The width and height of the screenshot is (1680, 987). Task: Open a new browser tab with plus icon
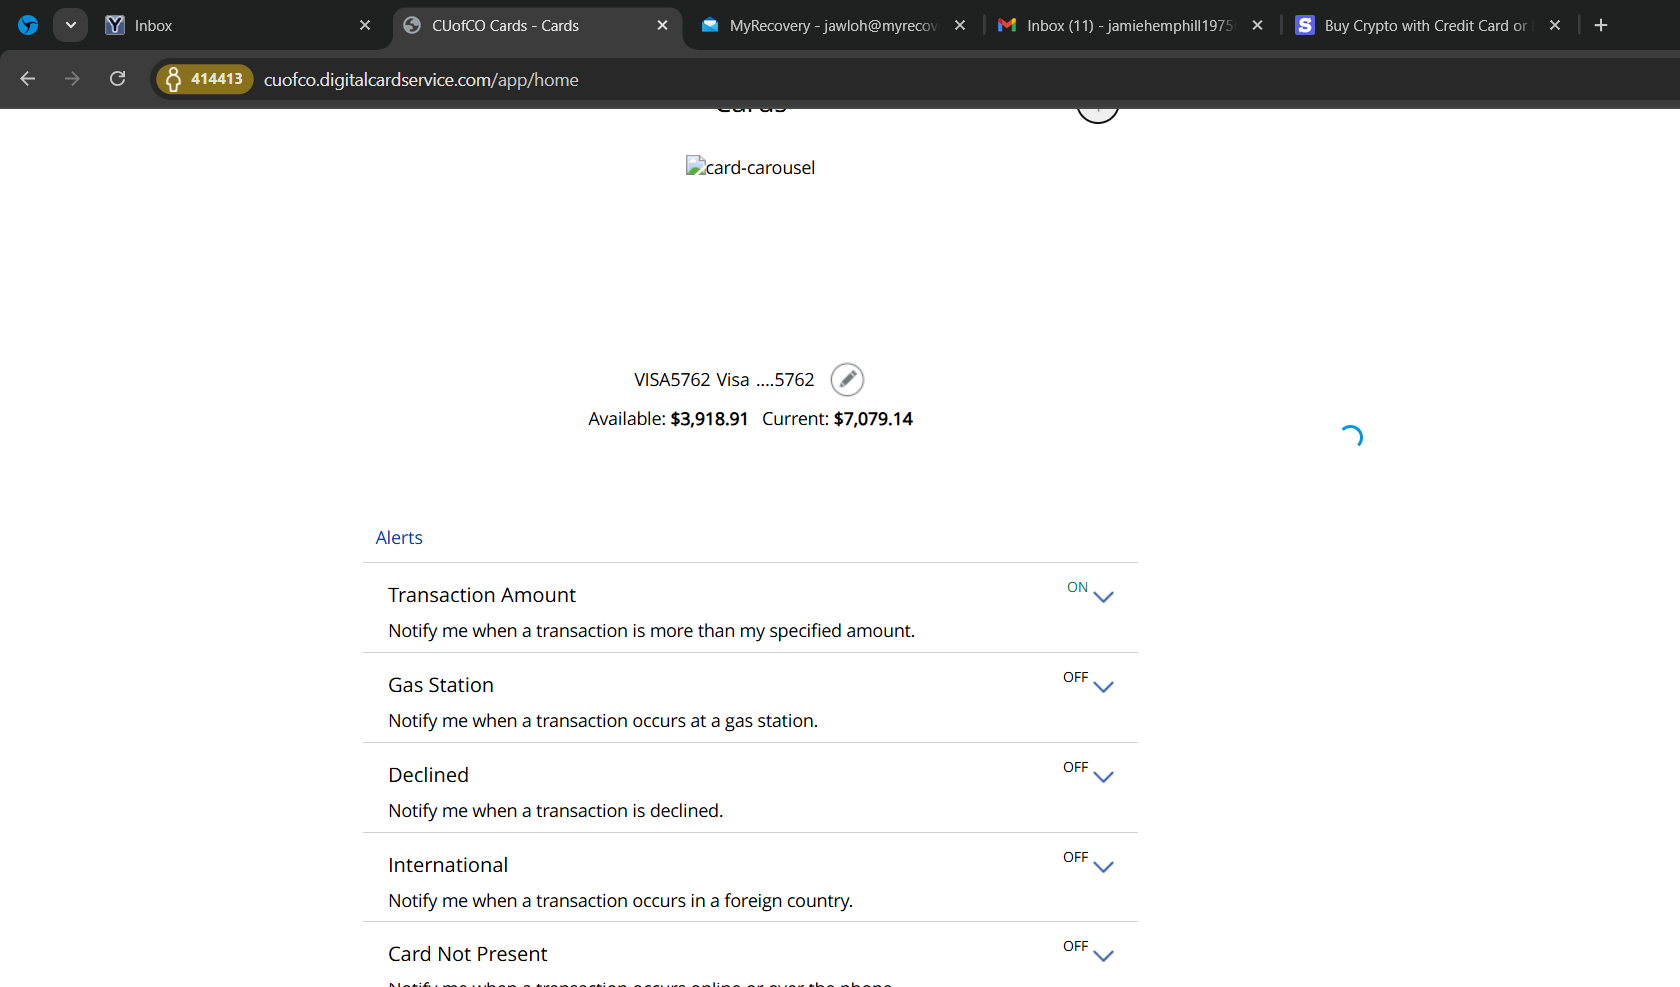1600,25
